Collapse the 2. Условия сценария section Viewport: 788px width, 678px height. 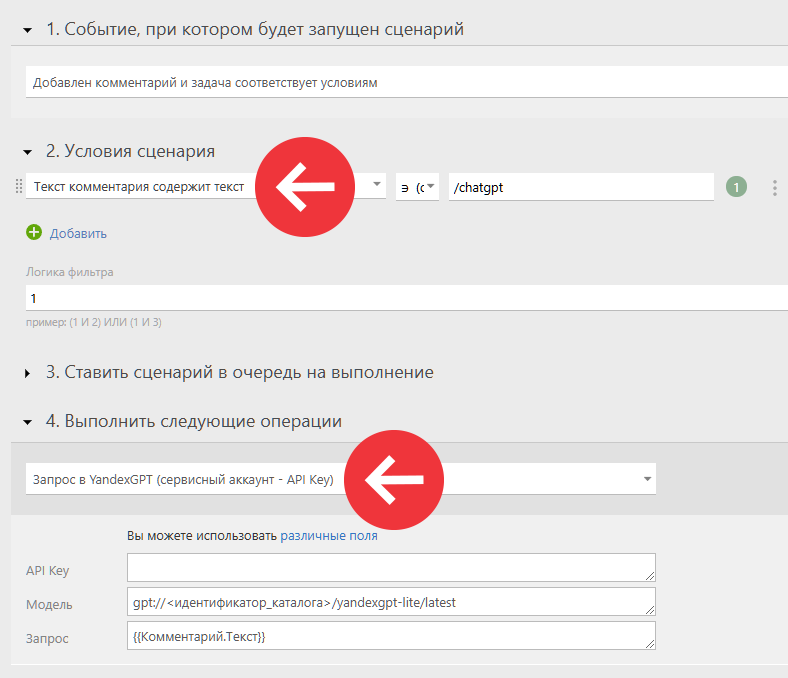point(28,152)
